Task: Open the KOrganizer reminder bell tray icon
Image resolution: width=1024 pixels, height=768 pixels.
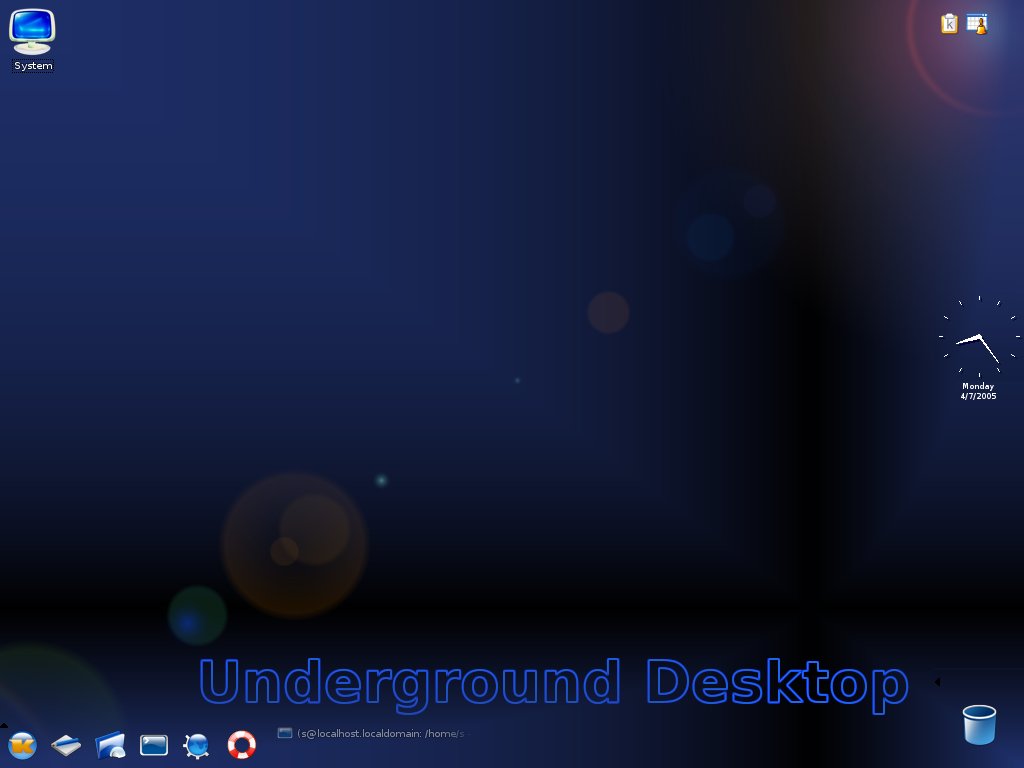Action: point(977,24)
